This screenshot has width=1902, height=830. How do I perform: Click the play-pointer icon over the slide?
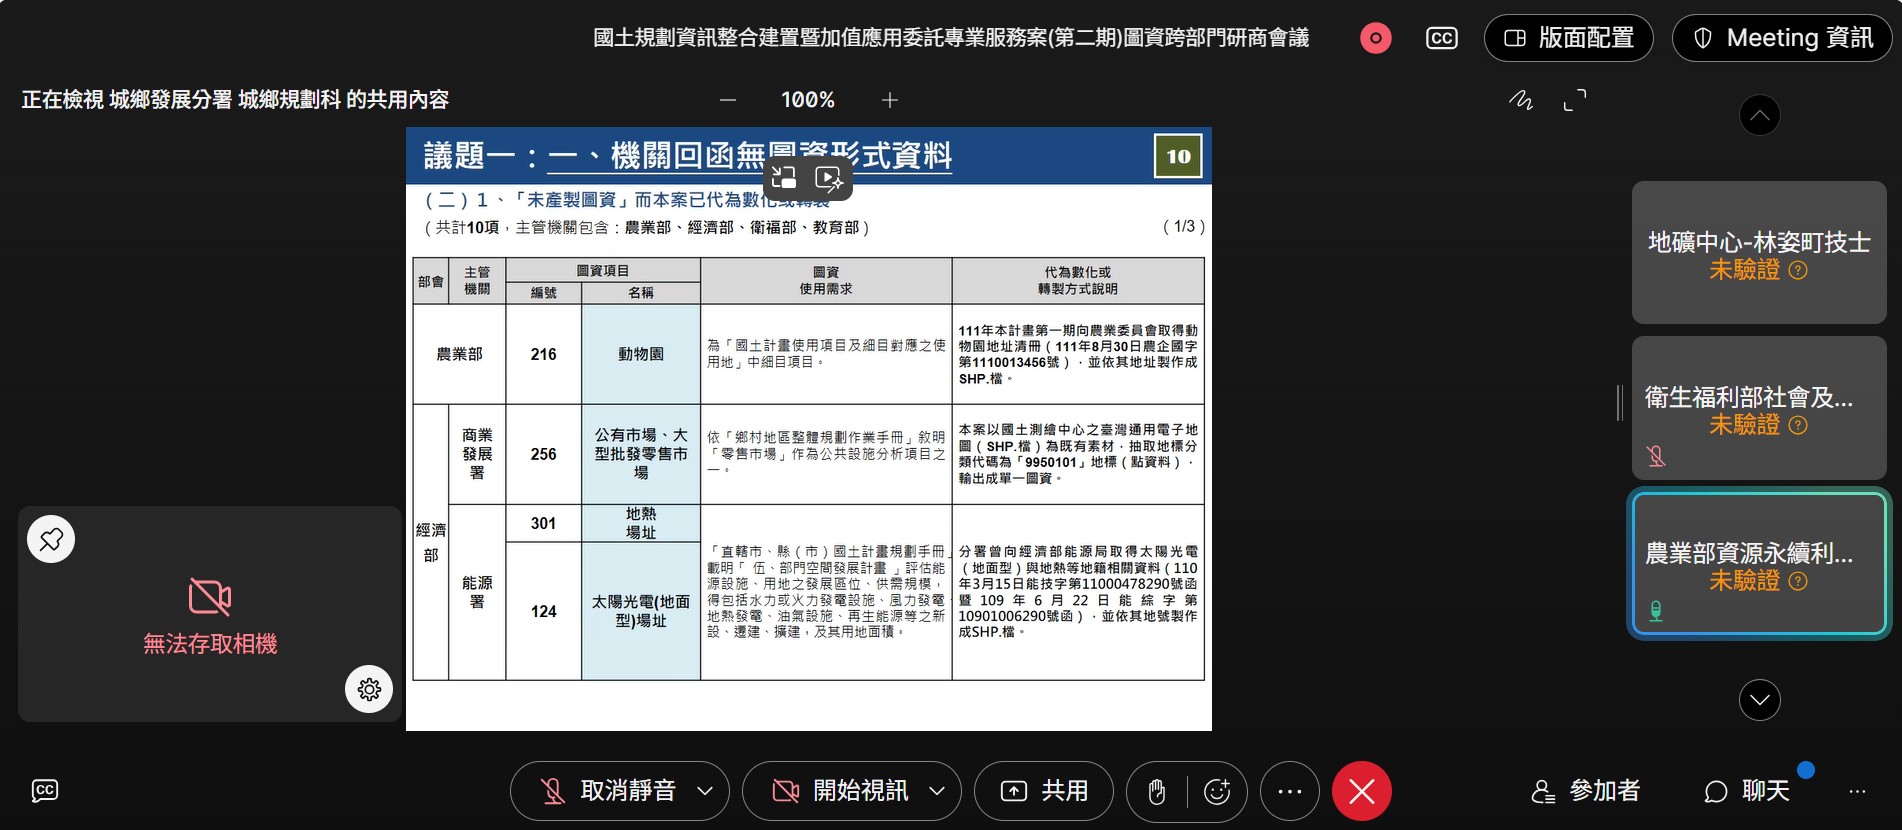click(829, 178)
